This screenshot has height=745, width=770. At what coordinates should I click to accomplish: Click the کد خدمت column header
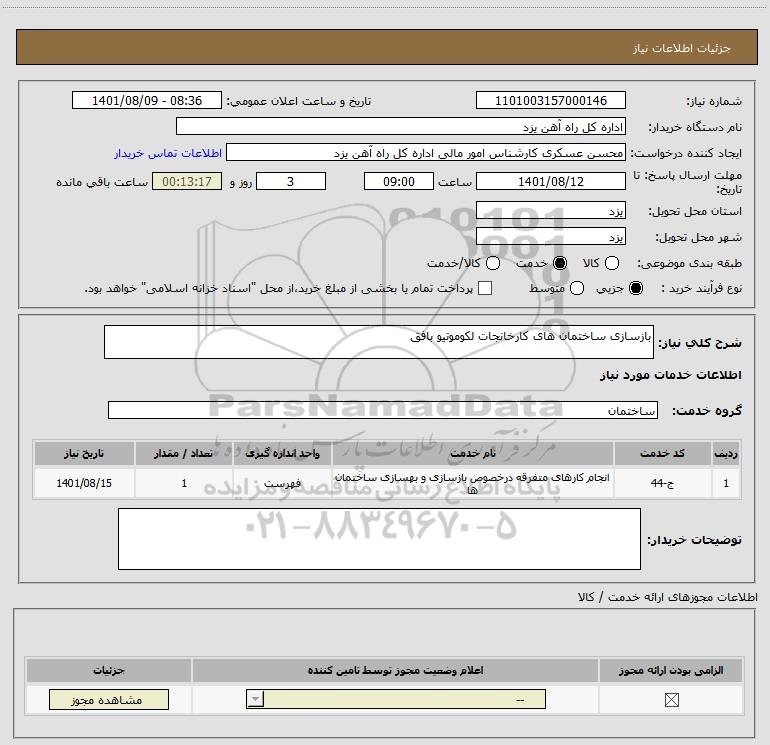pyautogui.click(x=662, y=453)
